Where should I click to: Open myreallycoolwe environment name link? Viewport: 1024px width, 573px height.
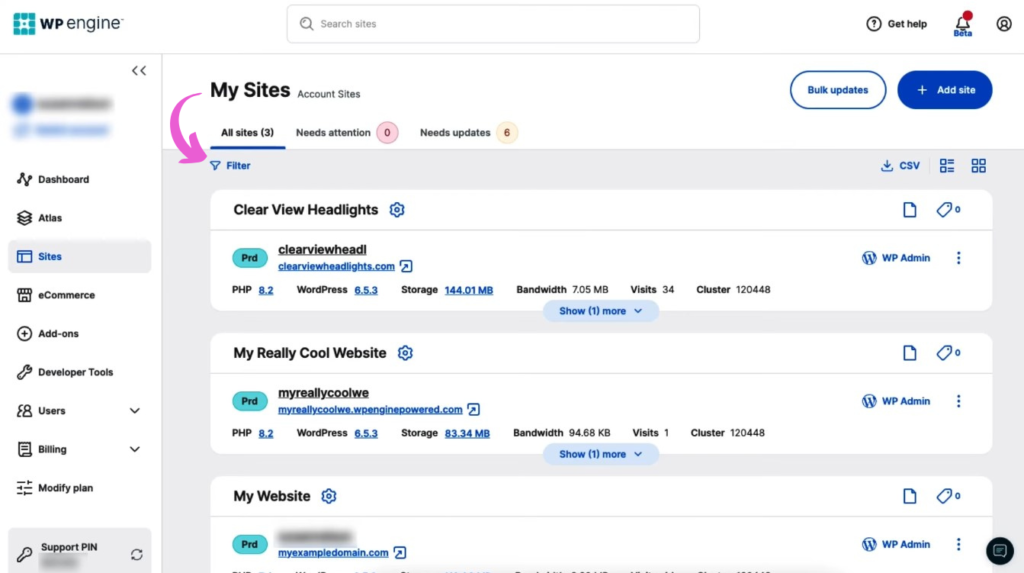(x=324, y=393)
